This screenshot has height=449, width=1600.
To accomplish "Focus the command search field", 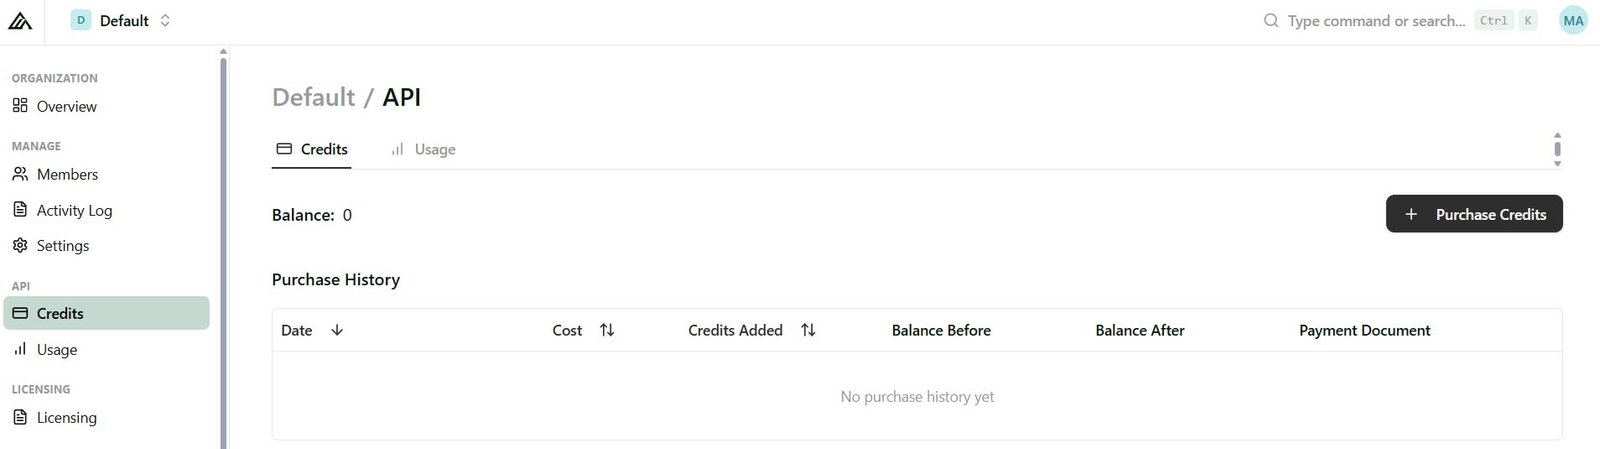I will (x=1376, y=21).
